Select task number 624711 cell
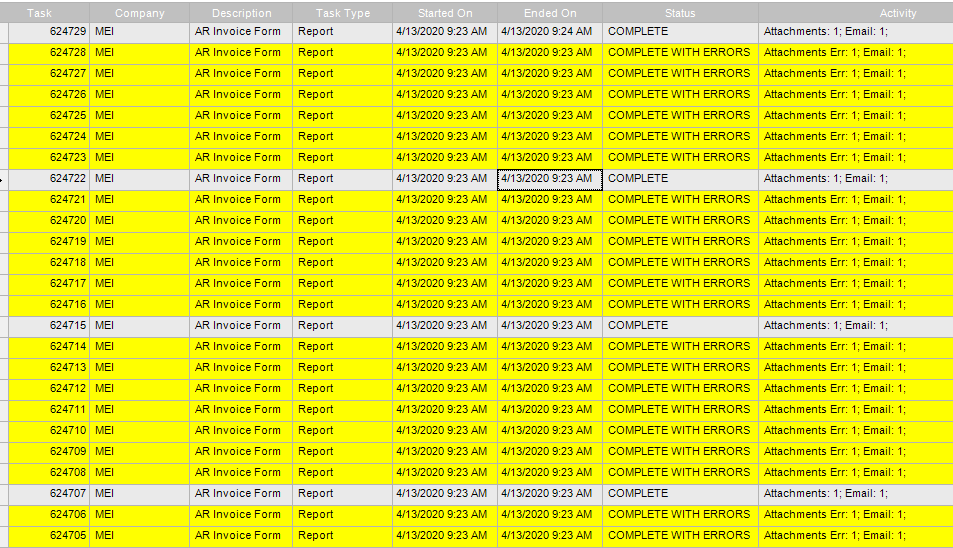This screenshot has width=953, height=548. click(x=49, y=409)
